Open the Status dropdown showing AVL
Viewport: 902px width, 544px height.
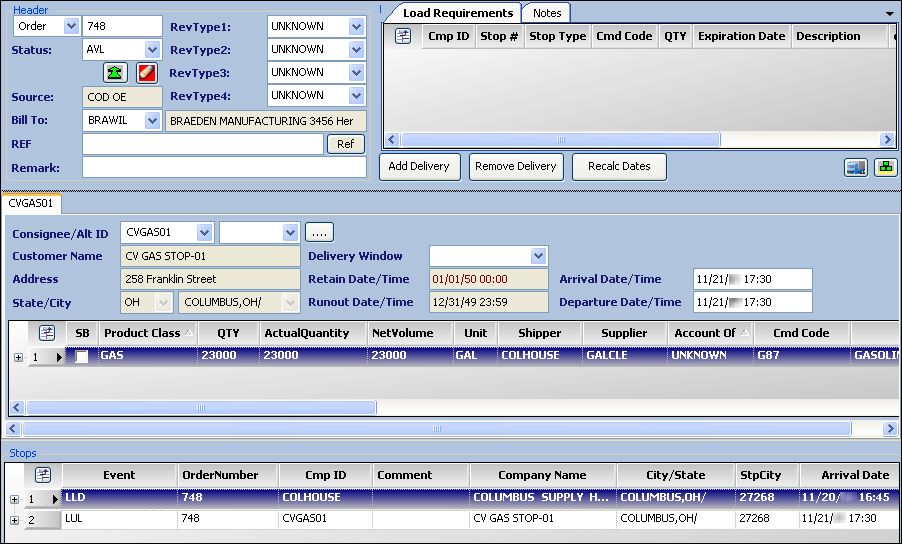pos(152,49)
